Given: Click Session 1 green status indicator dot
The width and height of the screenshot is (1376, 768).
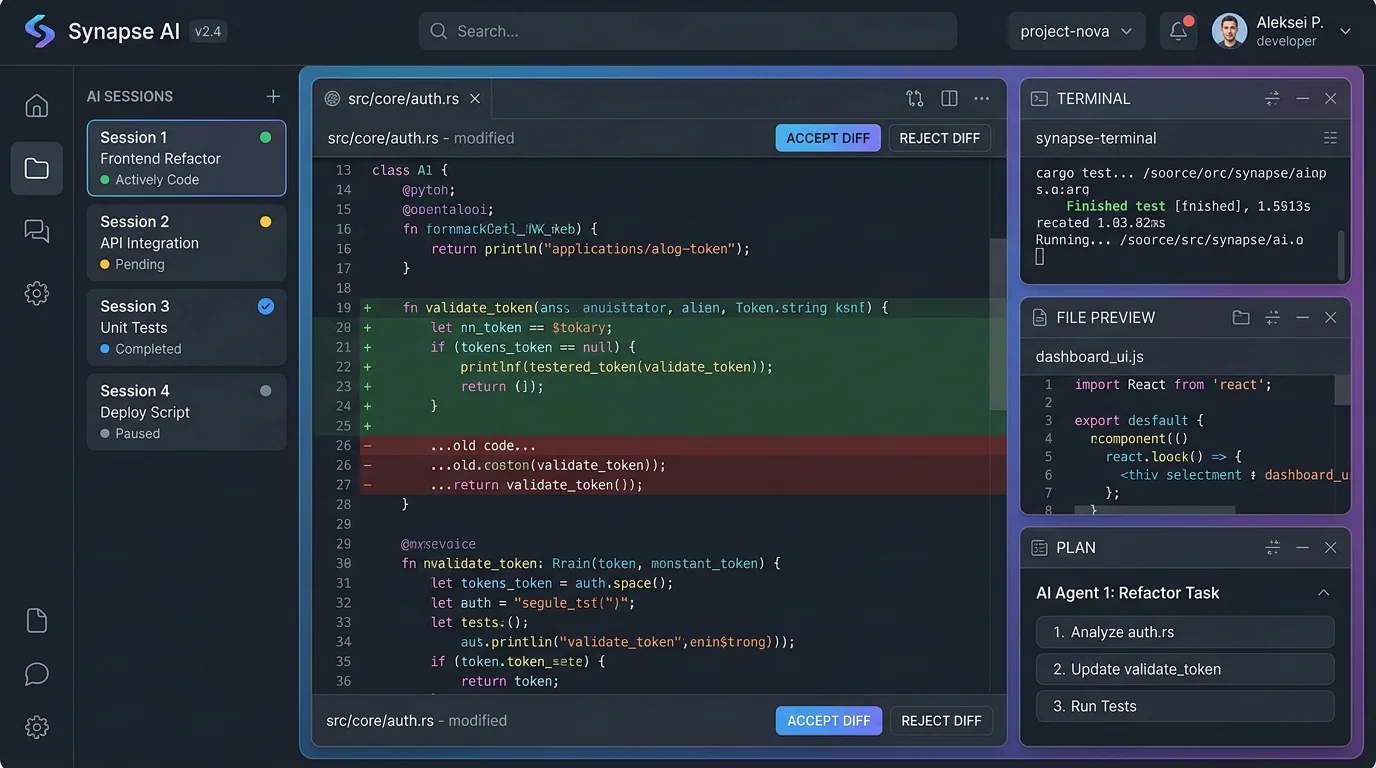Looking at the screenshot, I should (263, 136).
